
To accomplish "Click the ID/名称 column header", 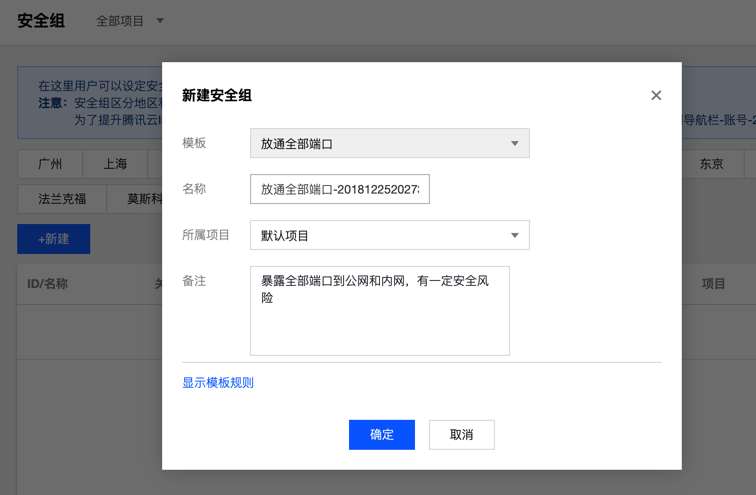I will [x=47, y=284].
